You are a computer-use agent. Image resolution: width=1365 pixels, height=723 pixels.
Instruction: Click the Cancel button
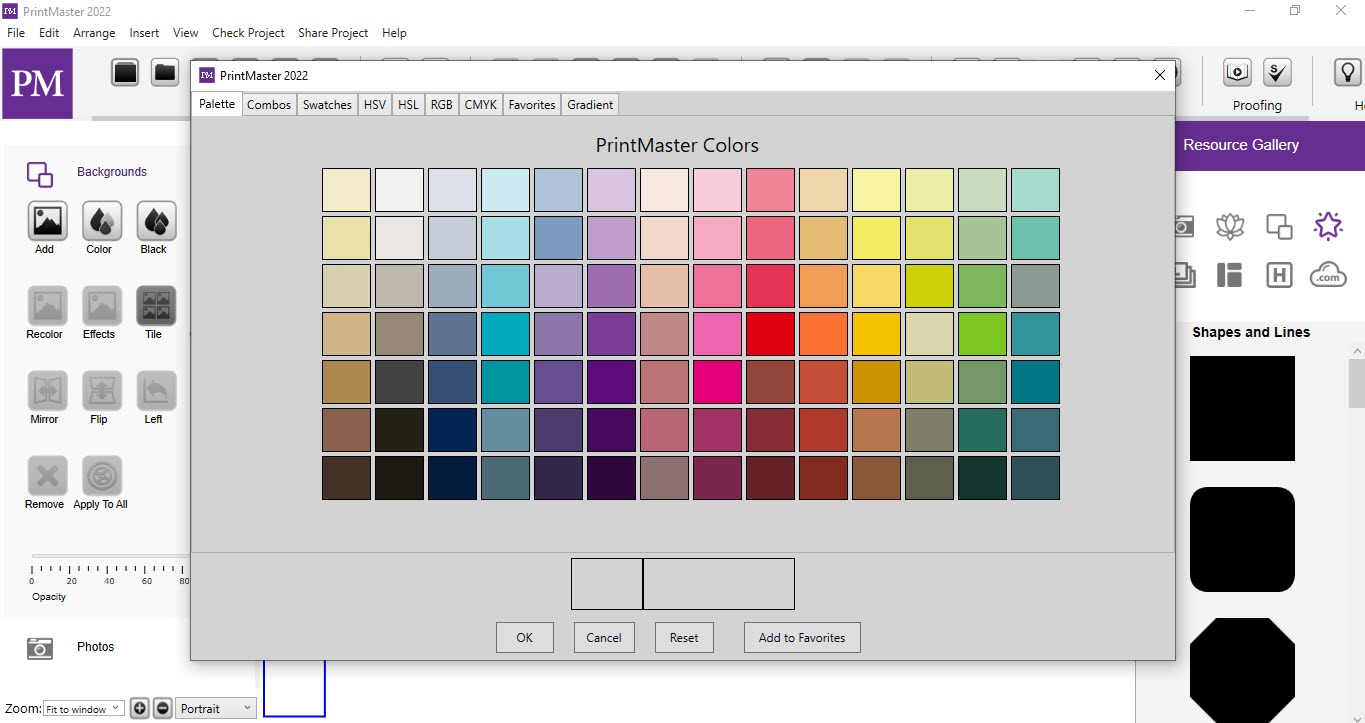[x=604, y=638]
